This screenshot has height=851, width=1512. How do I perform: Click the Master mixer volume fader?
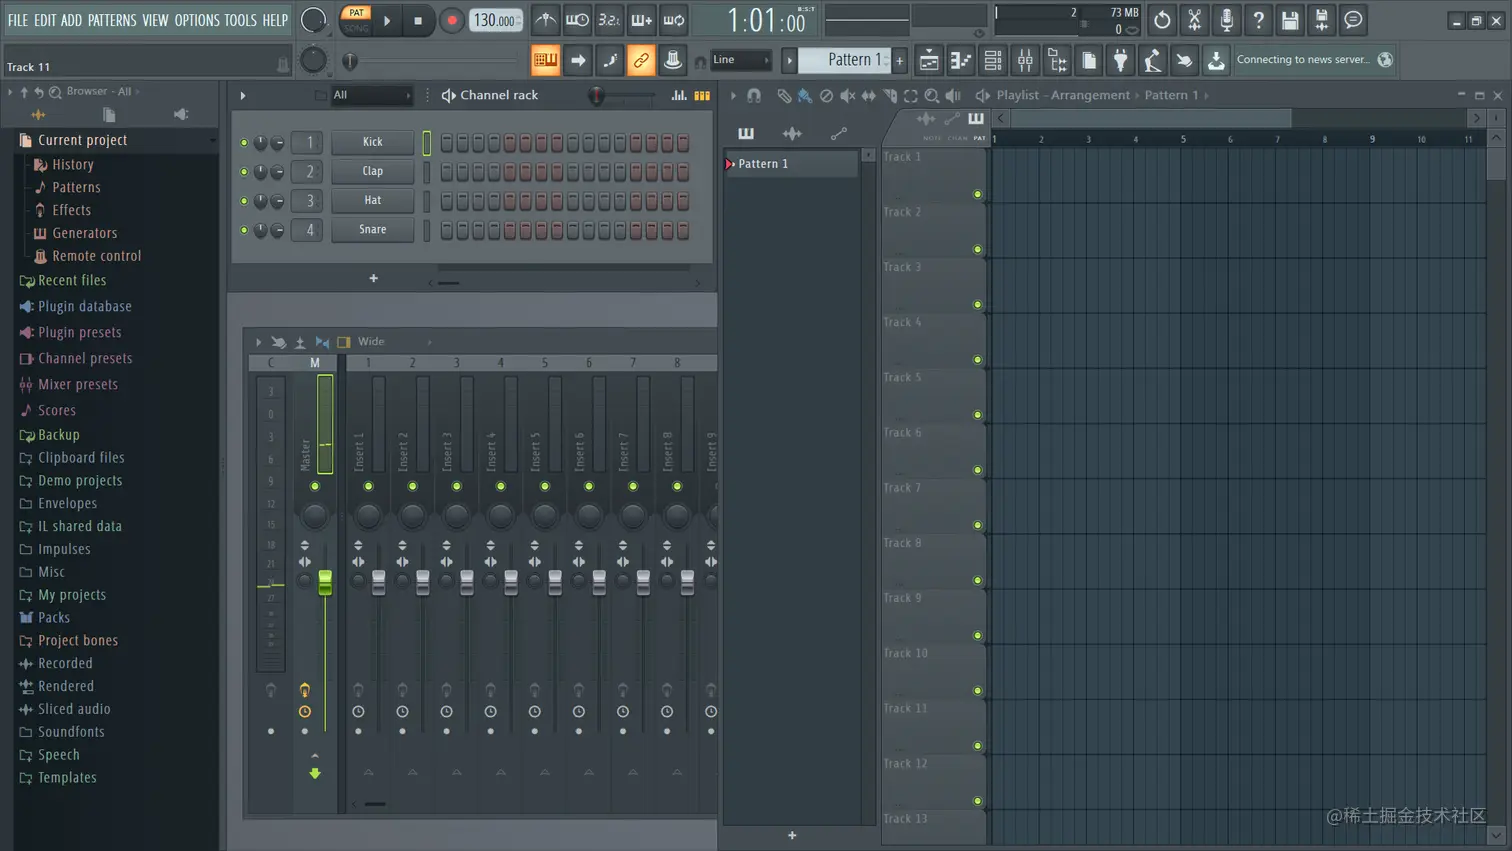tap(325, 583)
